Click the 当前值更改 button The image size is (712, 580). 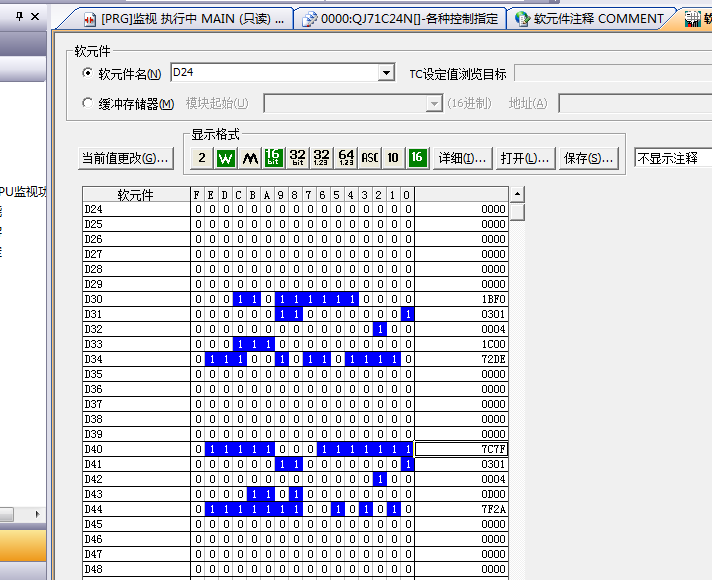pyautogui.click(x=125, y=158)
